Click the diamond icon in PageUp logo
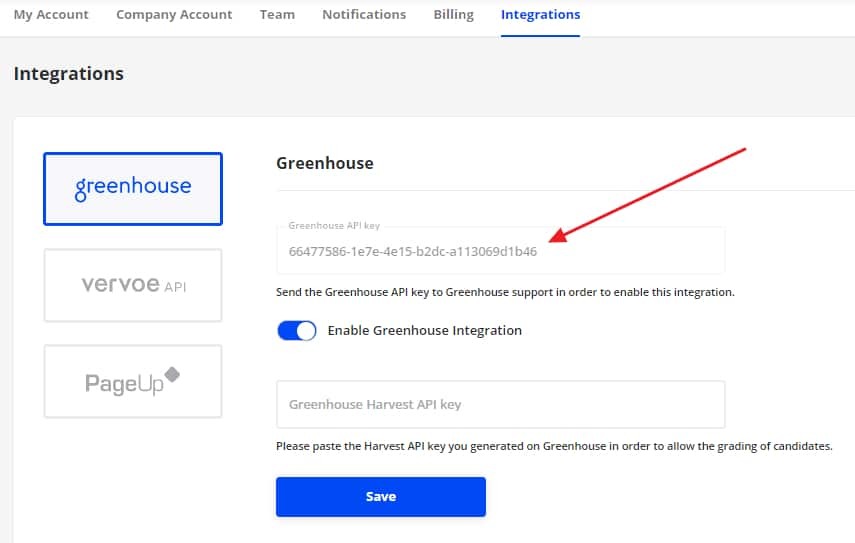The image size is (855, 543). [x=172, y=374]
